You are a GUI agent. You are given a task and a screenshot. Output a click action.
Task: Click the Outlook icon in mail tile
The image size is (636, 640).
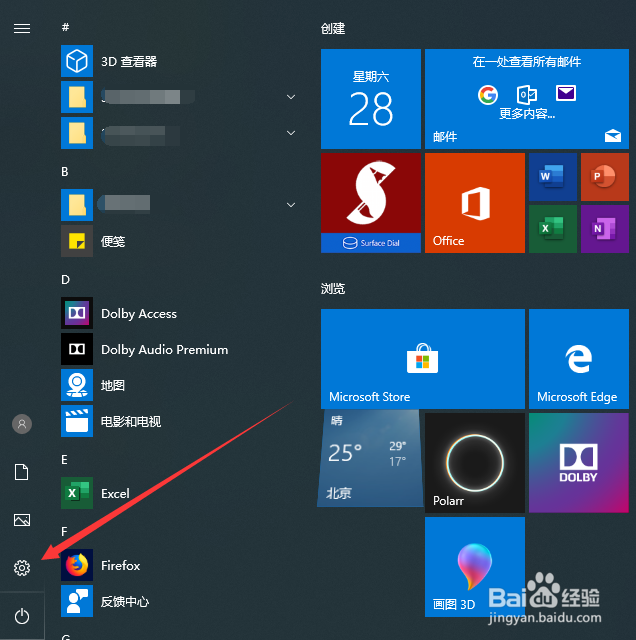coord(527,95)
